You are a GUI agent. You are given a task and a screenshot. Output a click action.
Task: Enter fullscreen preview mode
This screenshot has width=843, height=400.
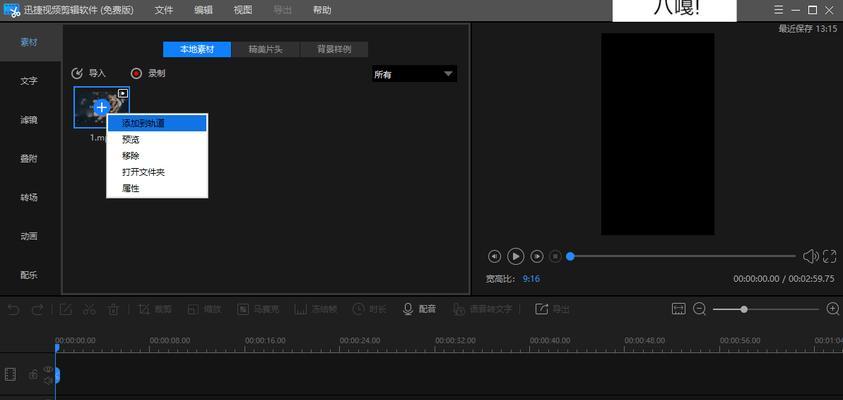pos(830,256)
